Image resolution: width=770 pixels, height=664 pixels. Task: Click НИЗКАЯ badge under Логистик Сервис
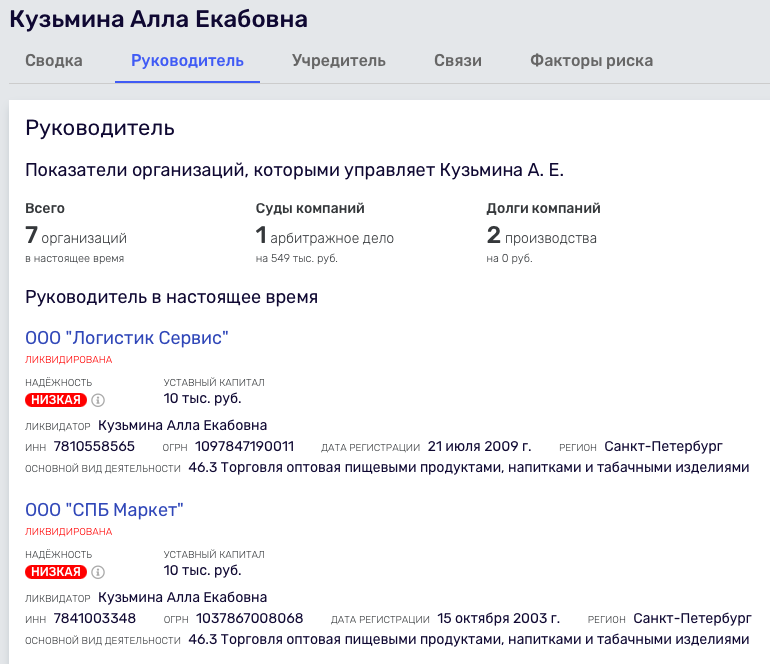click(x=56, y=400)
